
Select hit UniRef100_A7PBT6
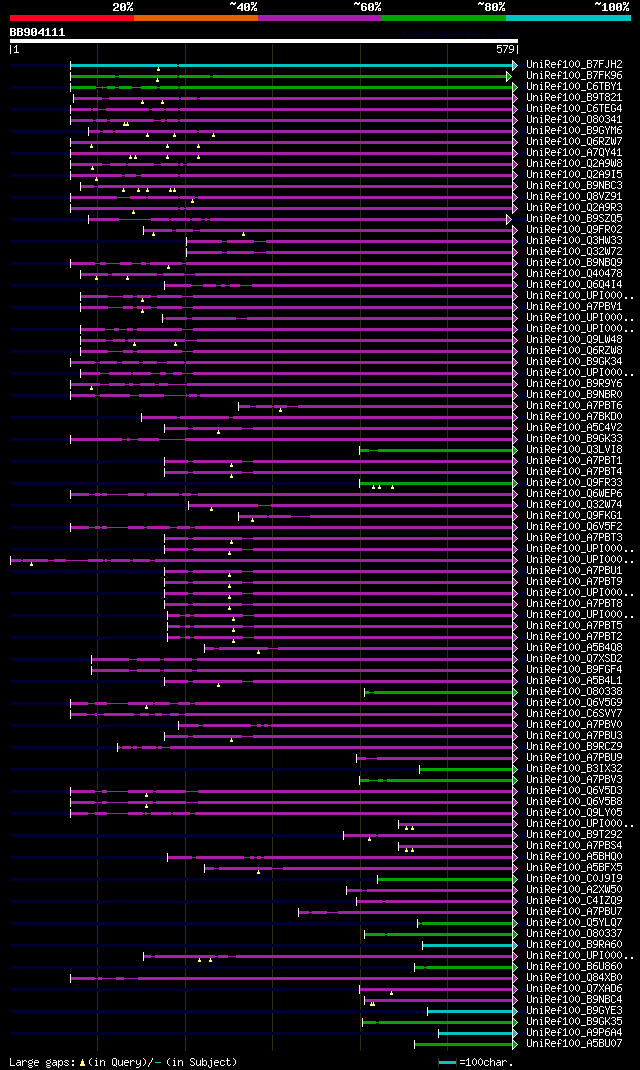point(574,405)
